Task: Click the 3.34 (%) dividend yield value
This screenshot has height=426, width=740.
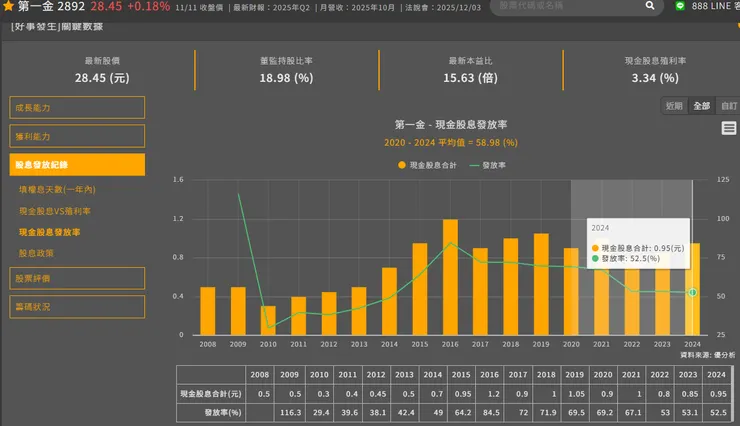Action: (655, 78)
